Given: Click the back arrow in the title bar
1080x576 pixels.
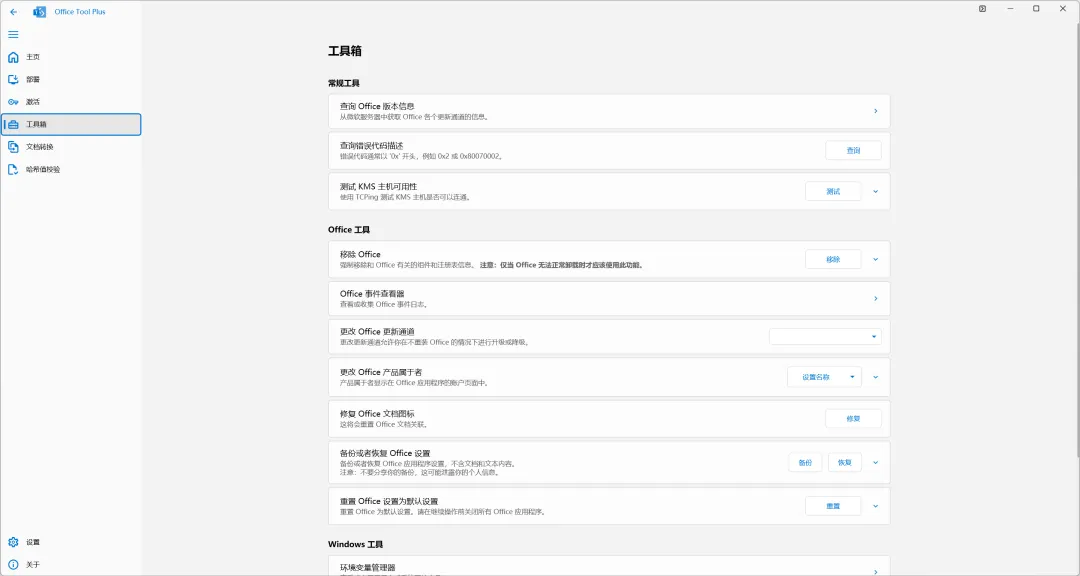Looking at the screenshot, I should [x=13, y=12].
